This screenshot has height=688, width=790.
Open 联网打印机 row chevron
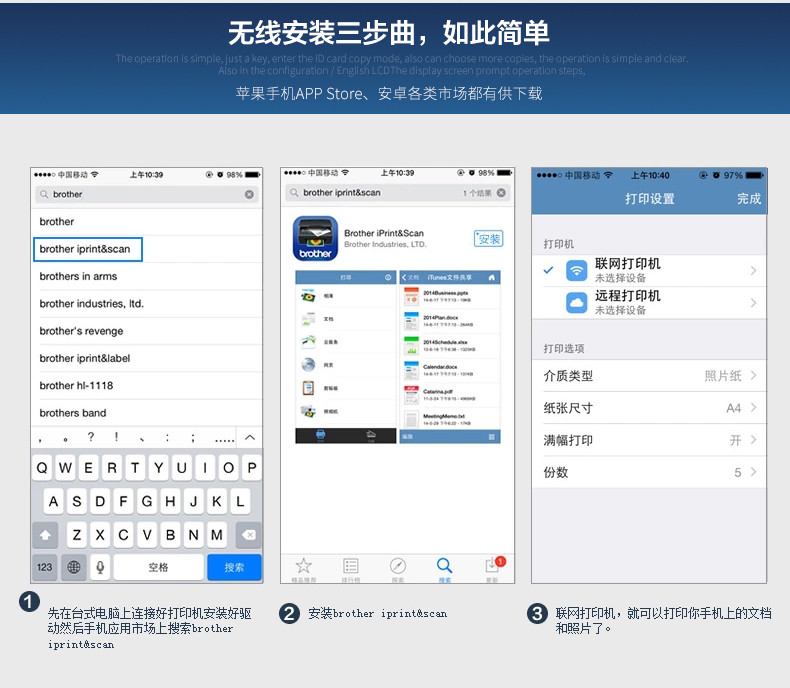click(x=753, y=271)
